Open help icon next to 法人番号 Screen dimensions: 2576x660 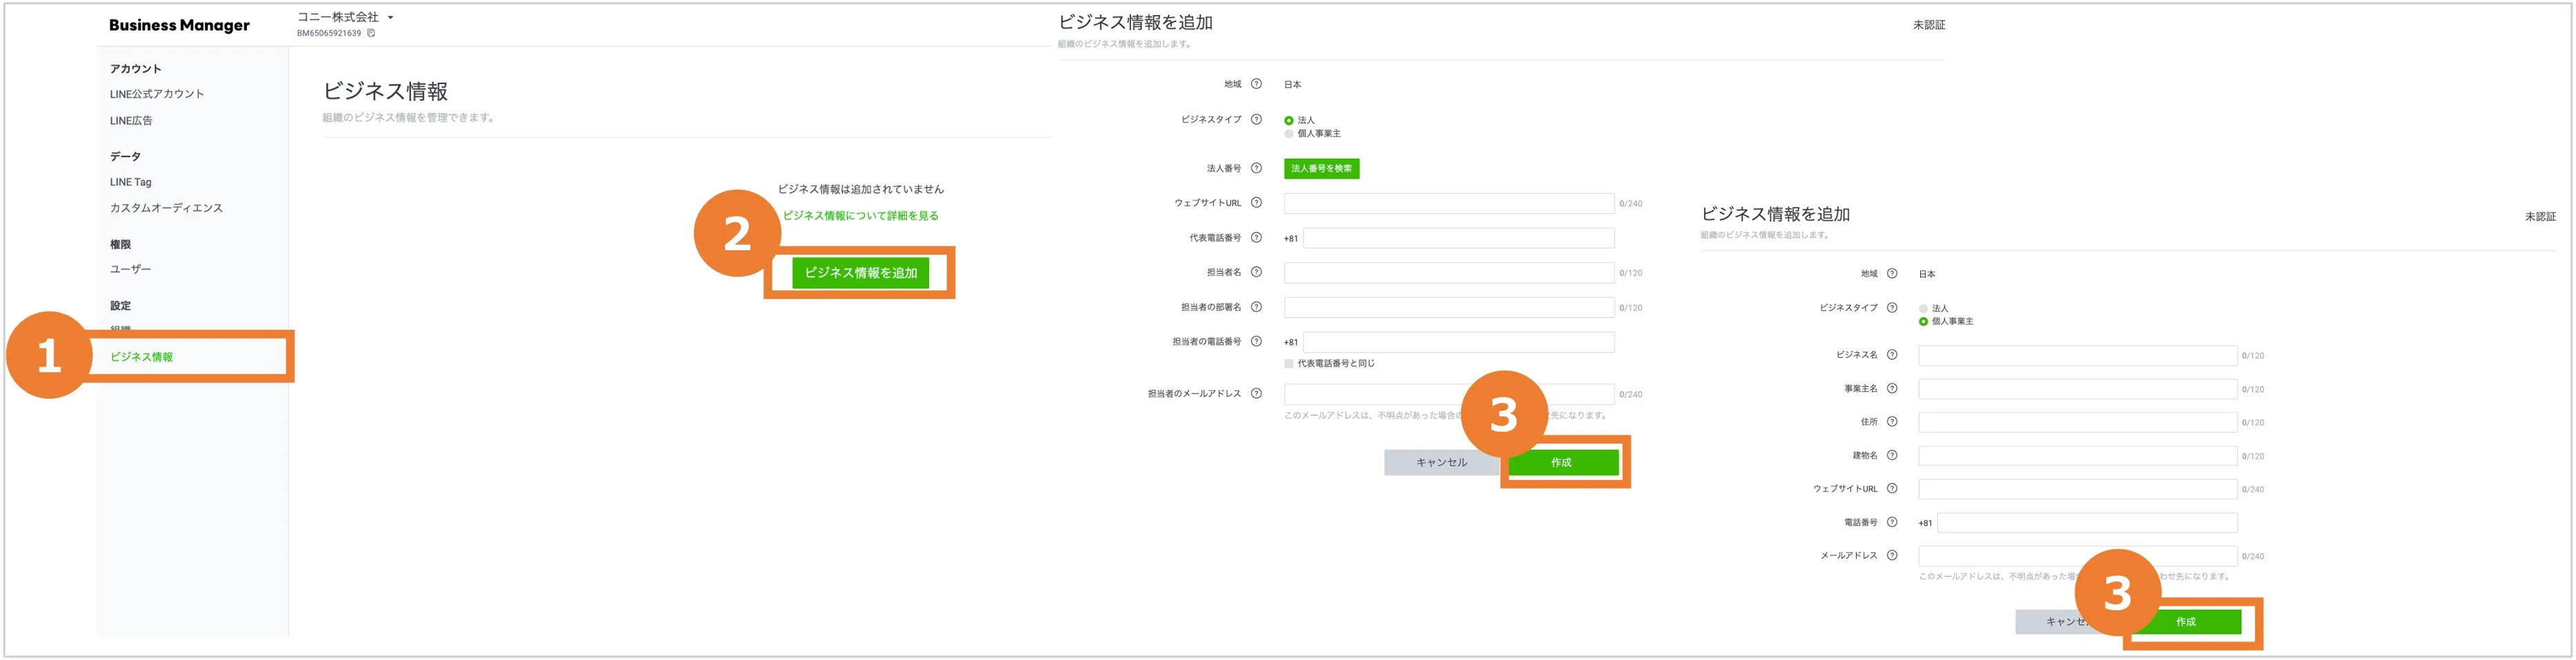pyautogui.click(x=1256, y=168)
